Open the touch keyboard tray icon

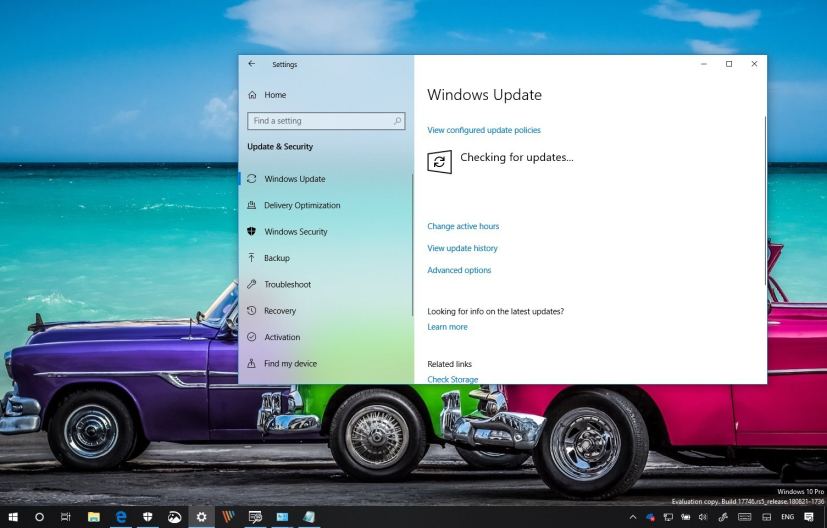(745, 517)
